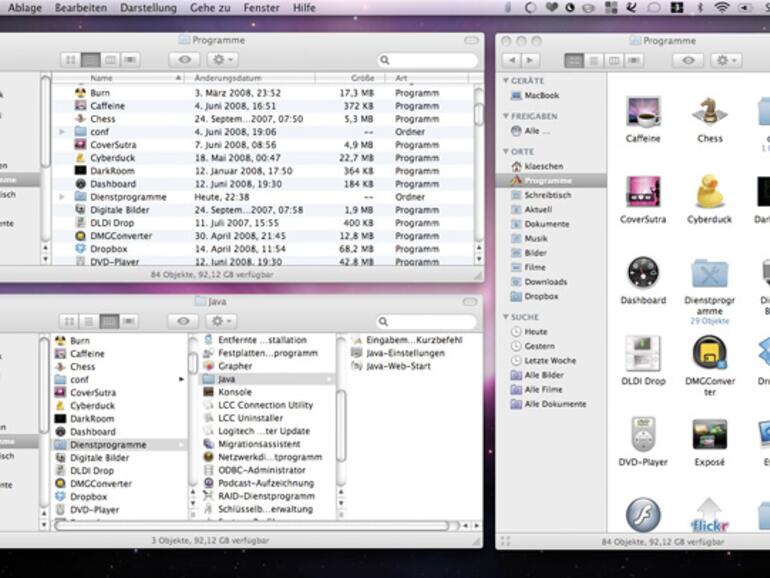
Task: Select the CoverSutra icon in the right window
Action: tap(643, 191)
